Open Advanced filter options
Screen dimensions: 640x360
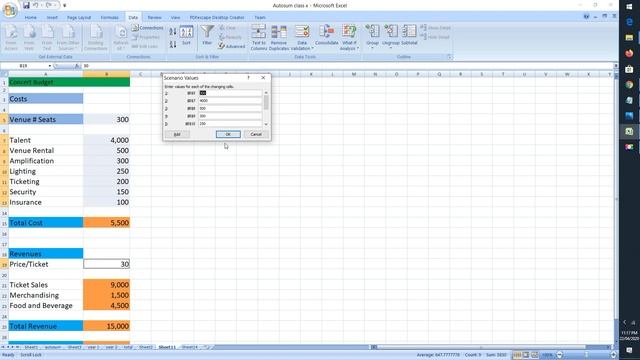(231, 46)
